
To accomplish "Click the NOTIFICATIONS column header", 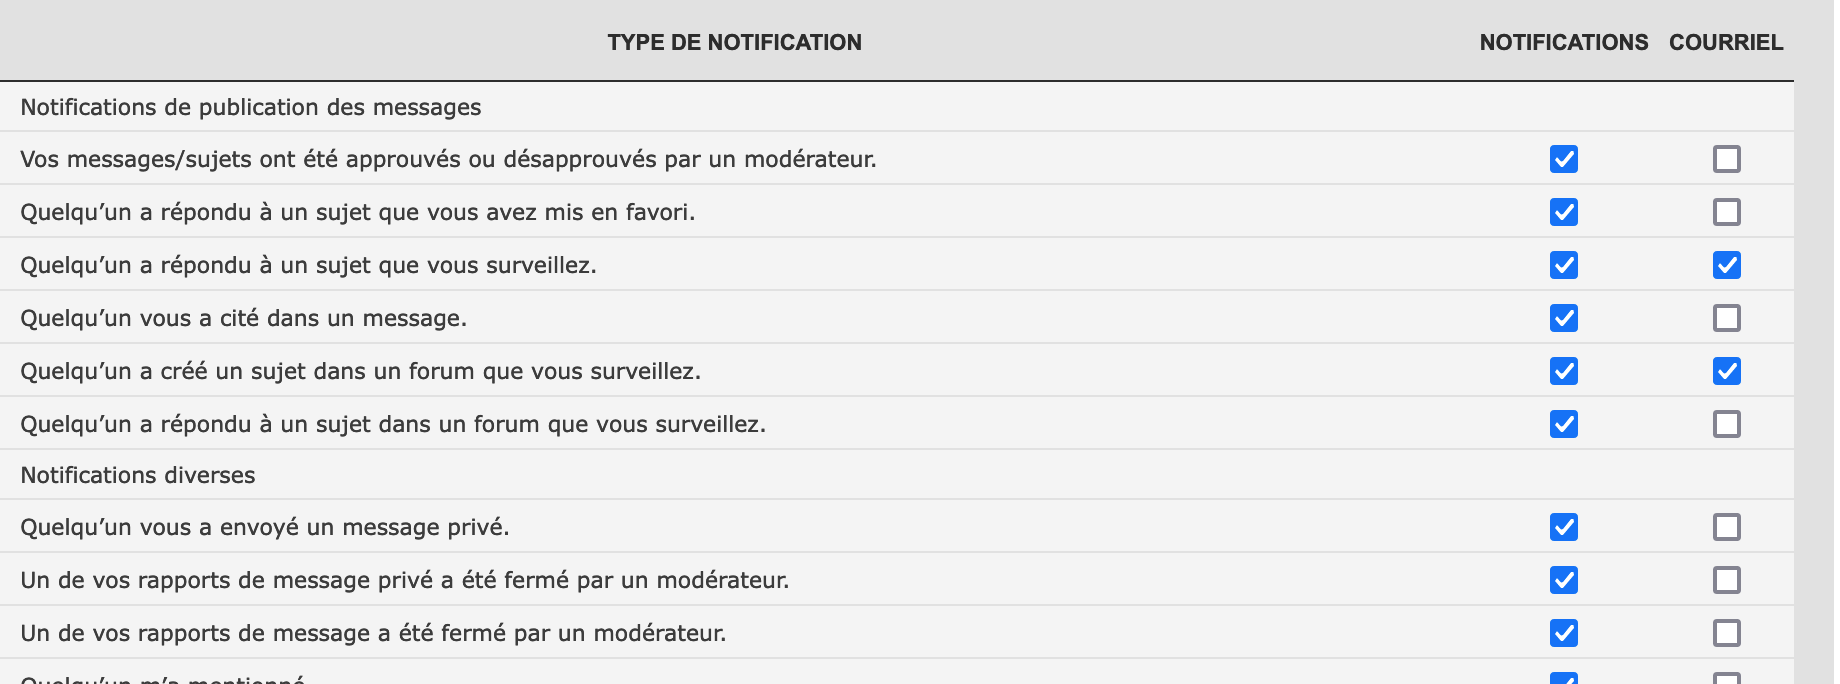I will click(x=1564, y=42).
